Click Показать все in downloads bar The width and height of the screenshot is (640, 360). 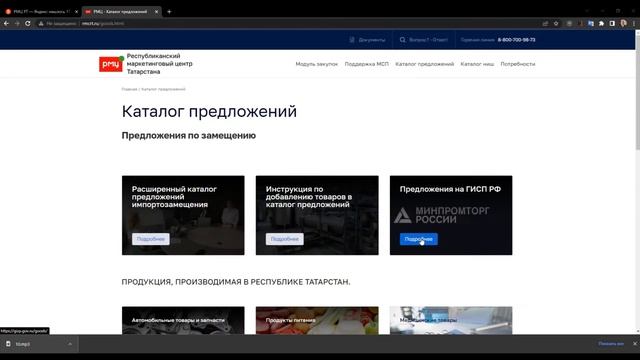pos(611,344)
